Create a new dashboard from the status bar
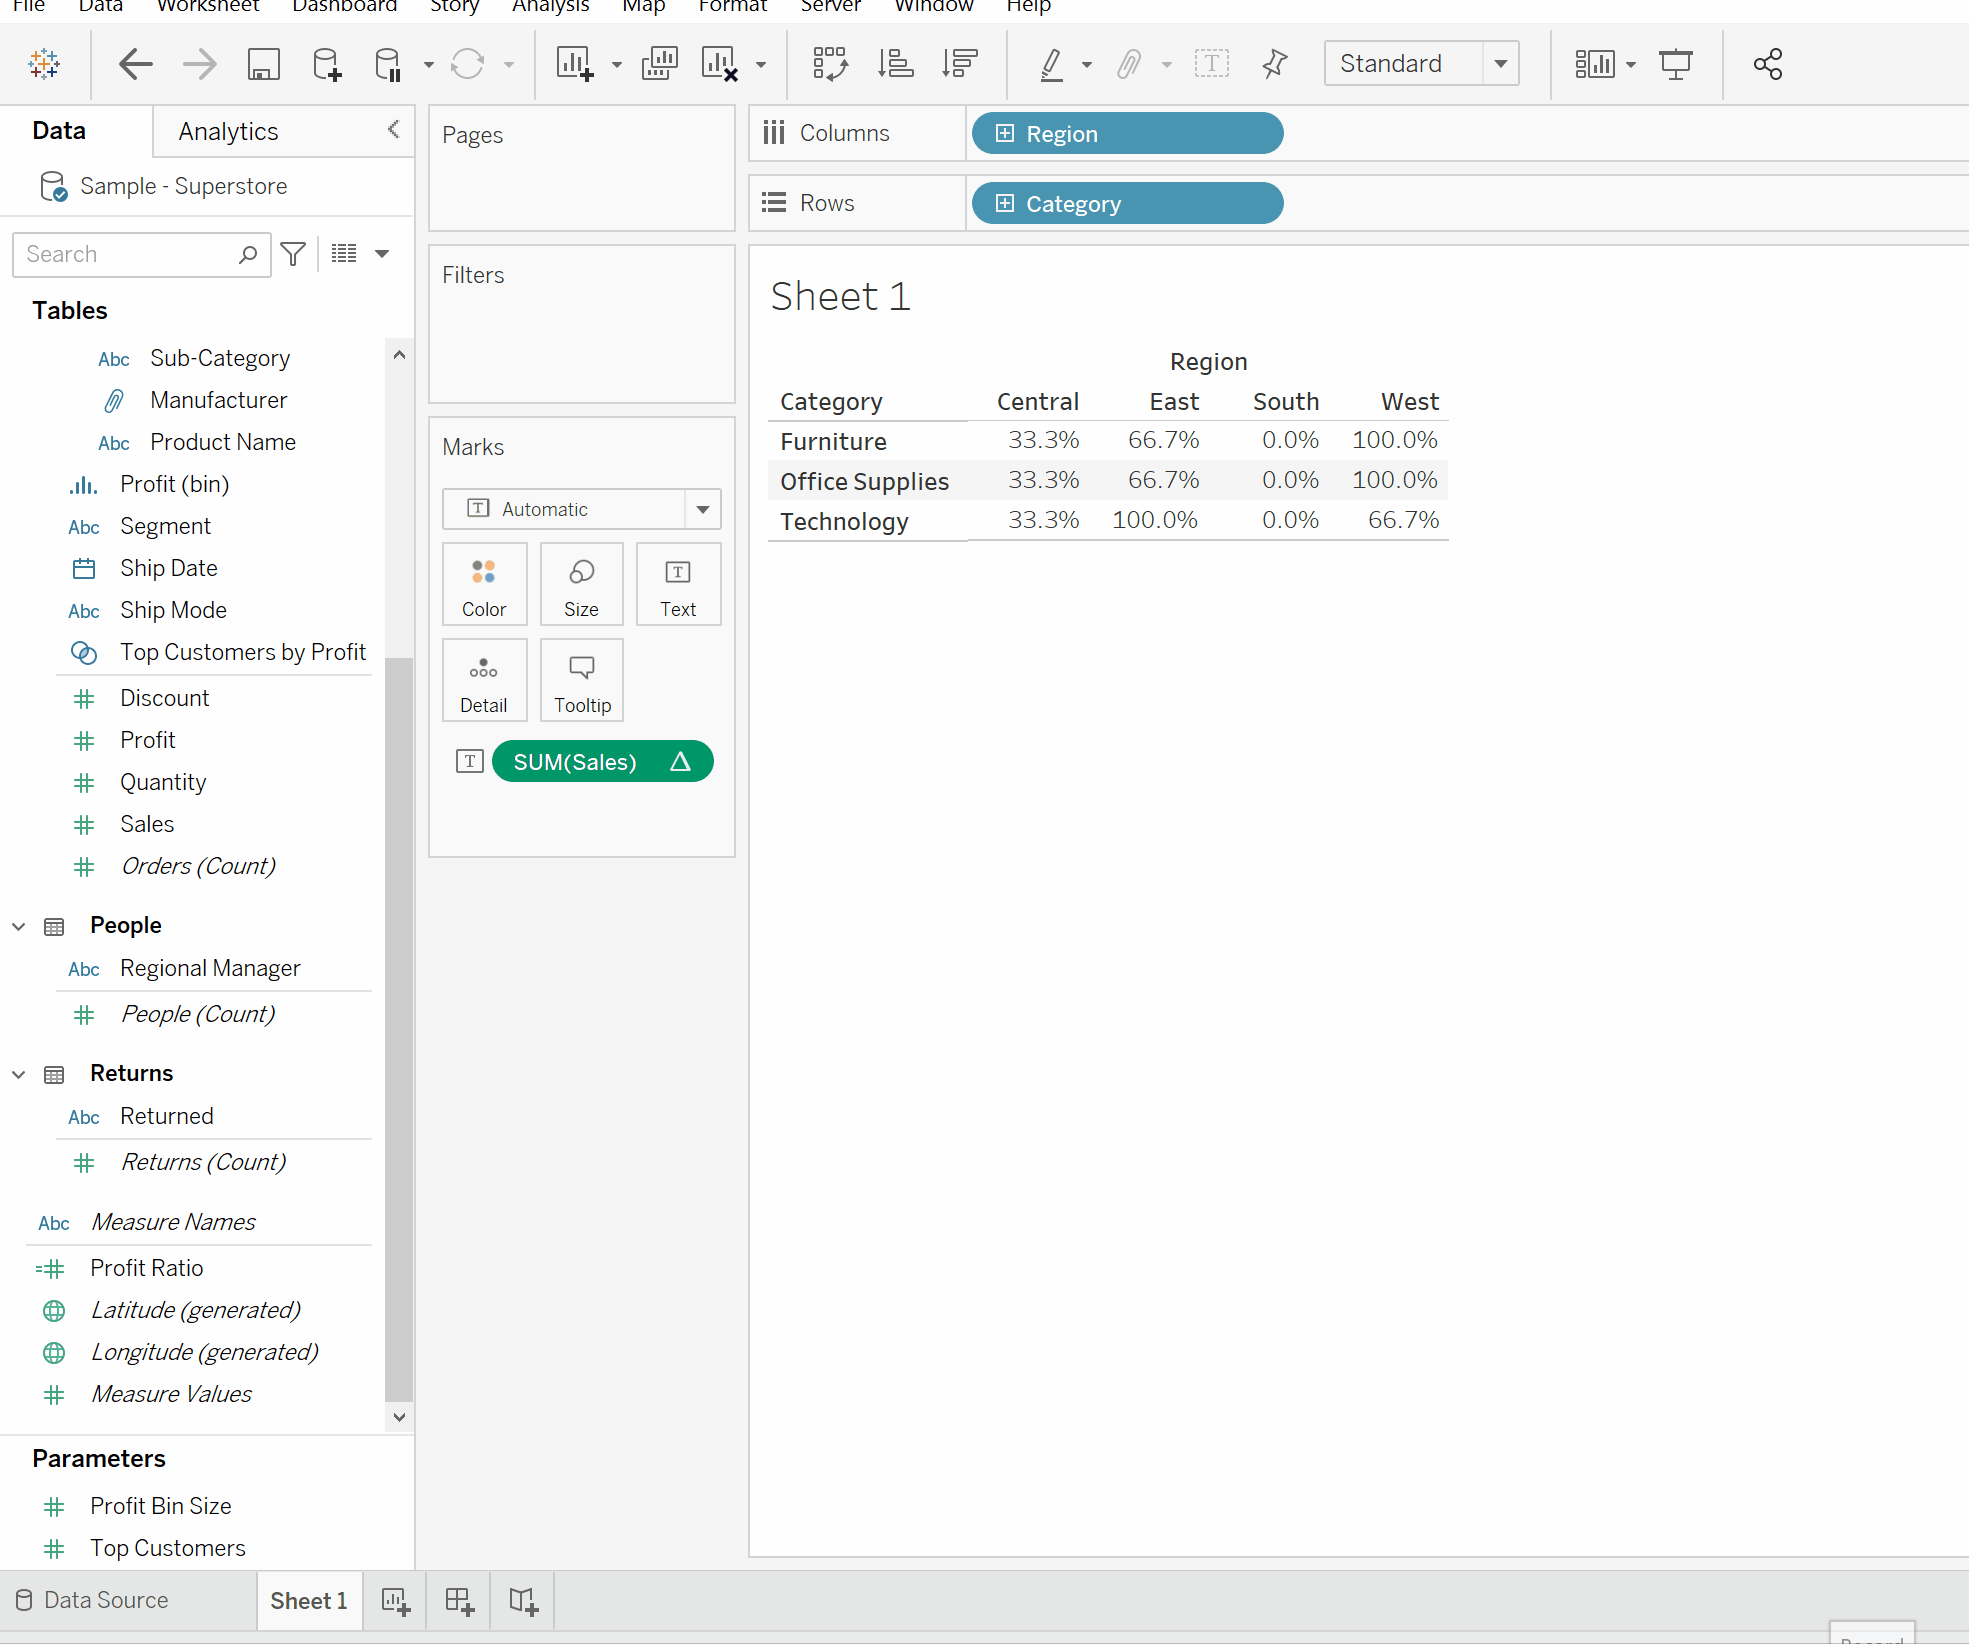 pyautogui.click(x=458, y=1600)
